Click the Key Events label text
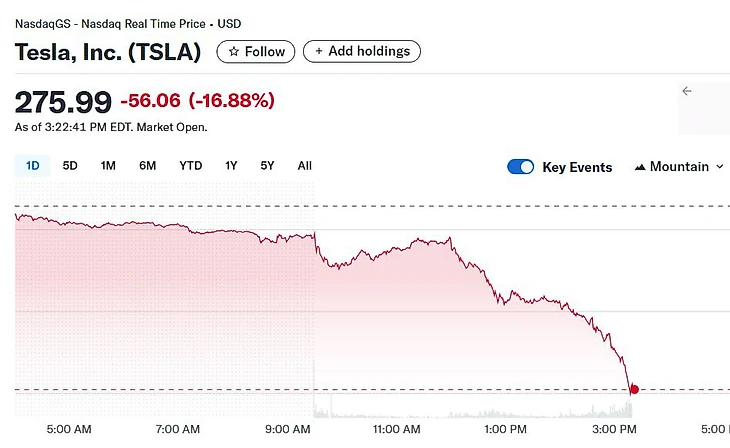The height and width of the screenshot is (448, 730). (577, 167)
